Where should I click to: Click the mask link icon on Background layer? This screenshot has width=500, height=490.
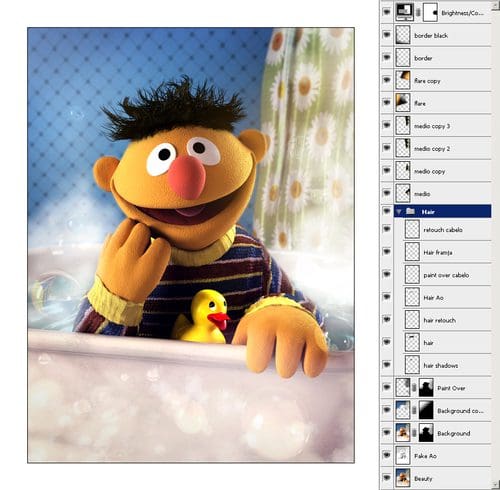[x=414, y=433]
